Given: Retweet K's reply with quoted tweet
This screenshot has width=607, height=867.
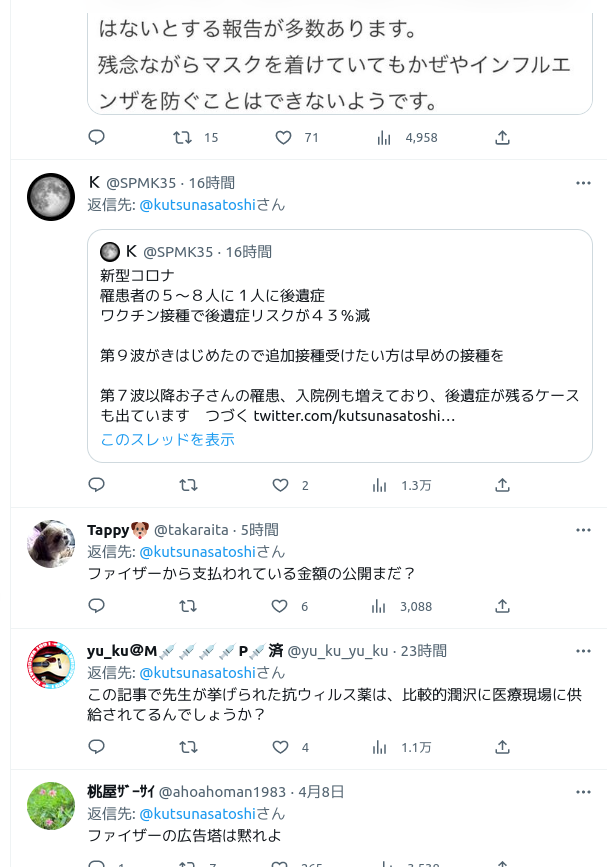Looking at the screenshot, I should [x=187, y=485].
